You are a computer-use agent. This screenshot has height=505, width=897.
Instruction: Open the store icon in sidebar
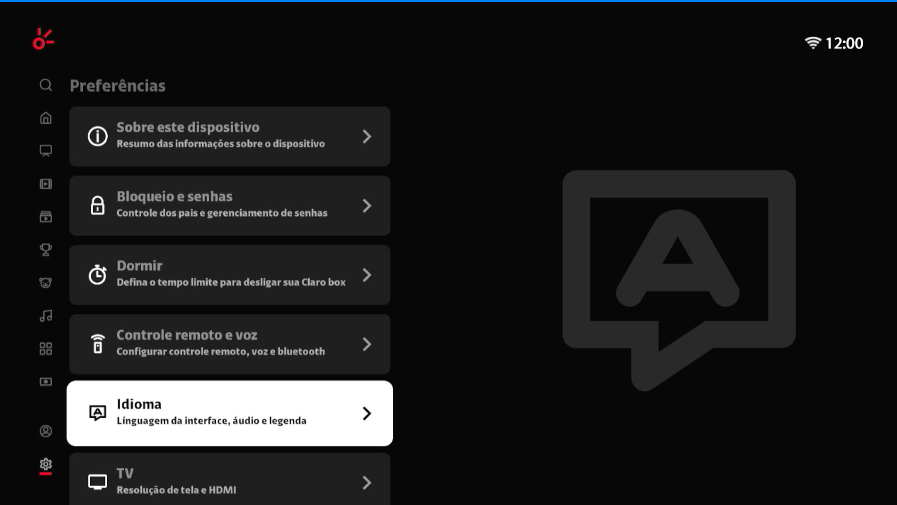coord(46,217)
